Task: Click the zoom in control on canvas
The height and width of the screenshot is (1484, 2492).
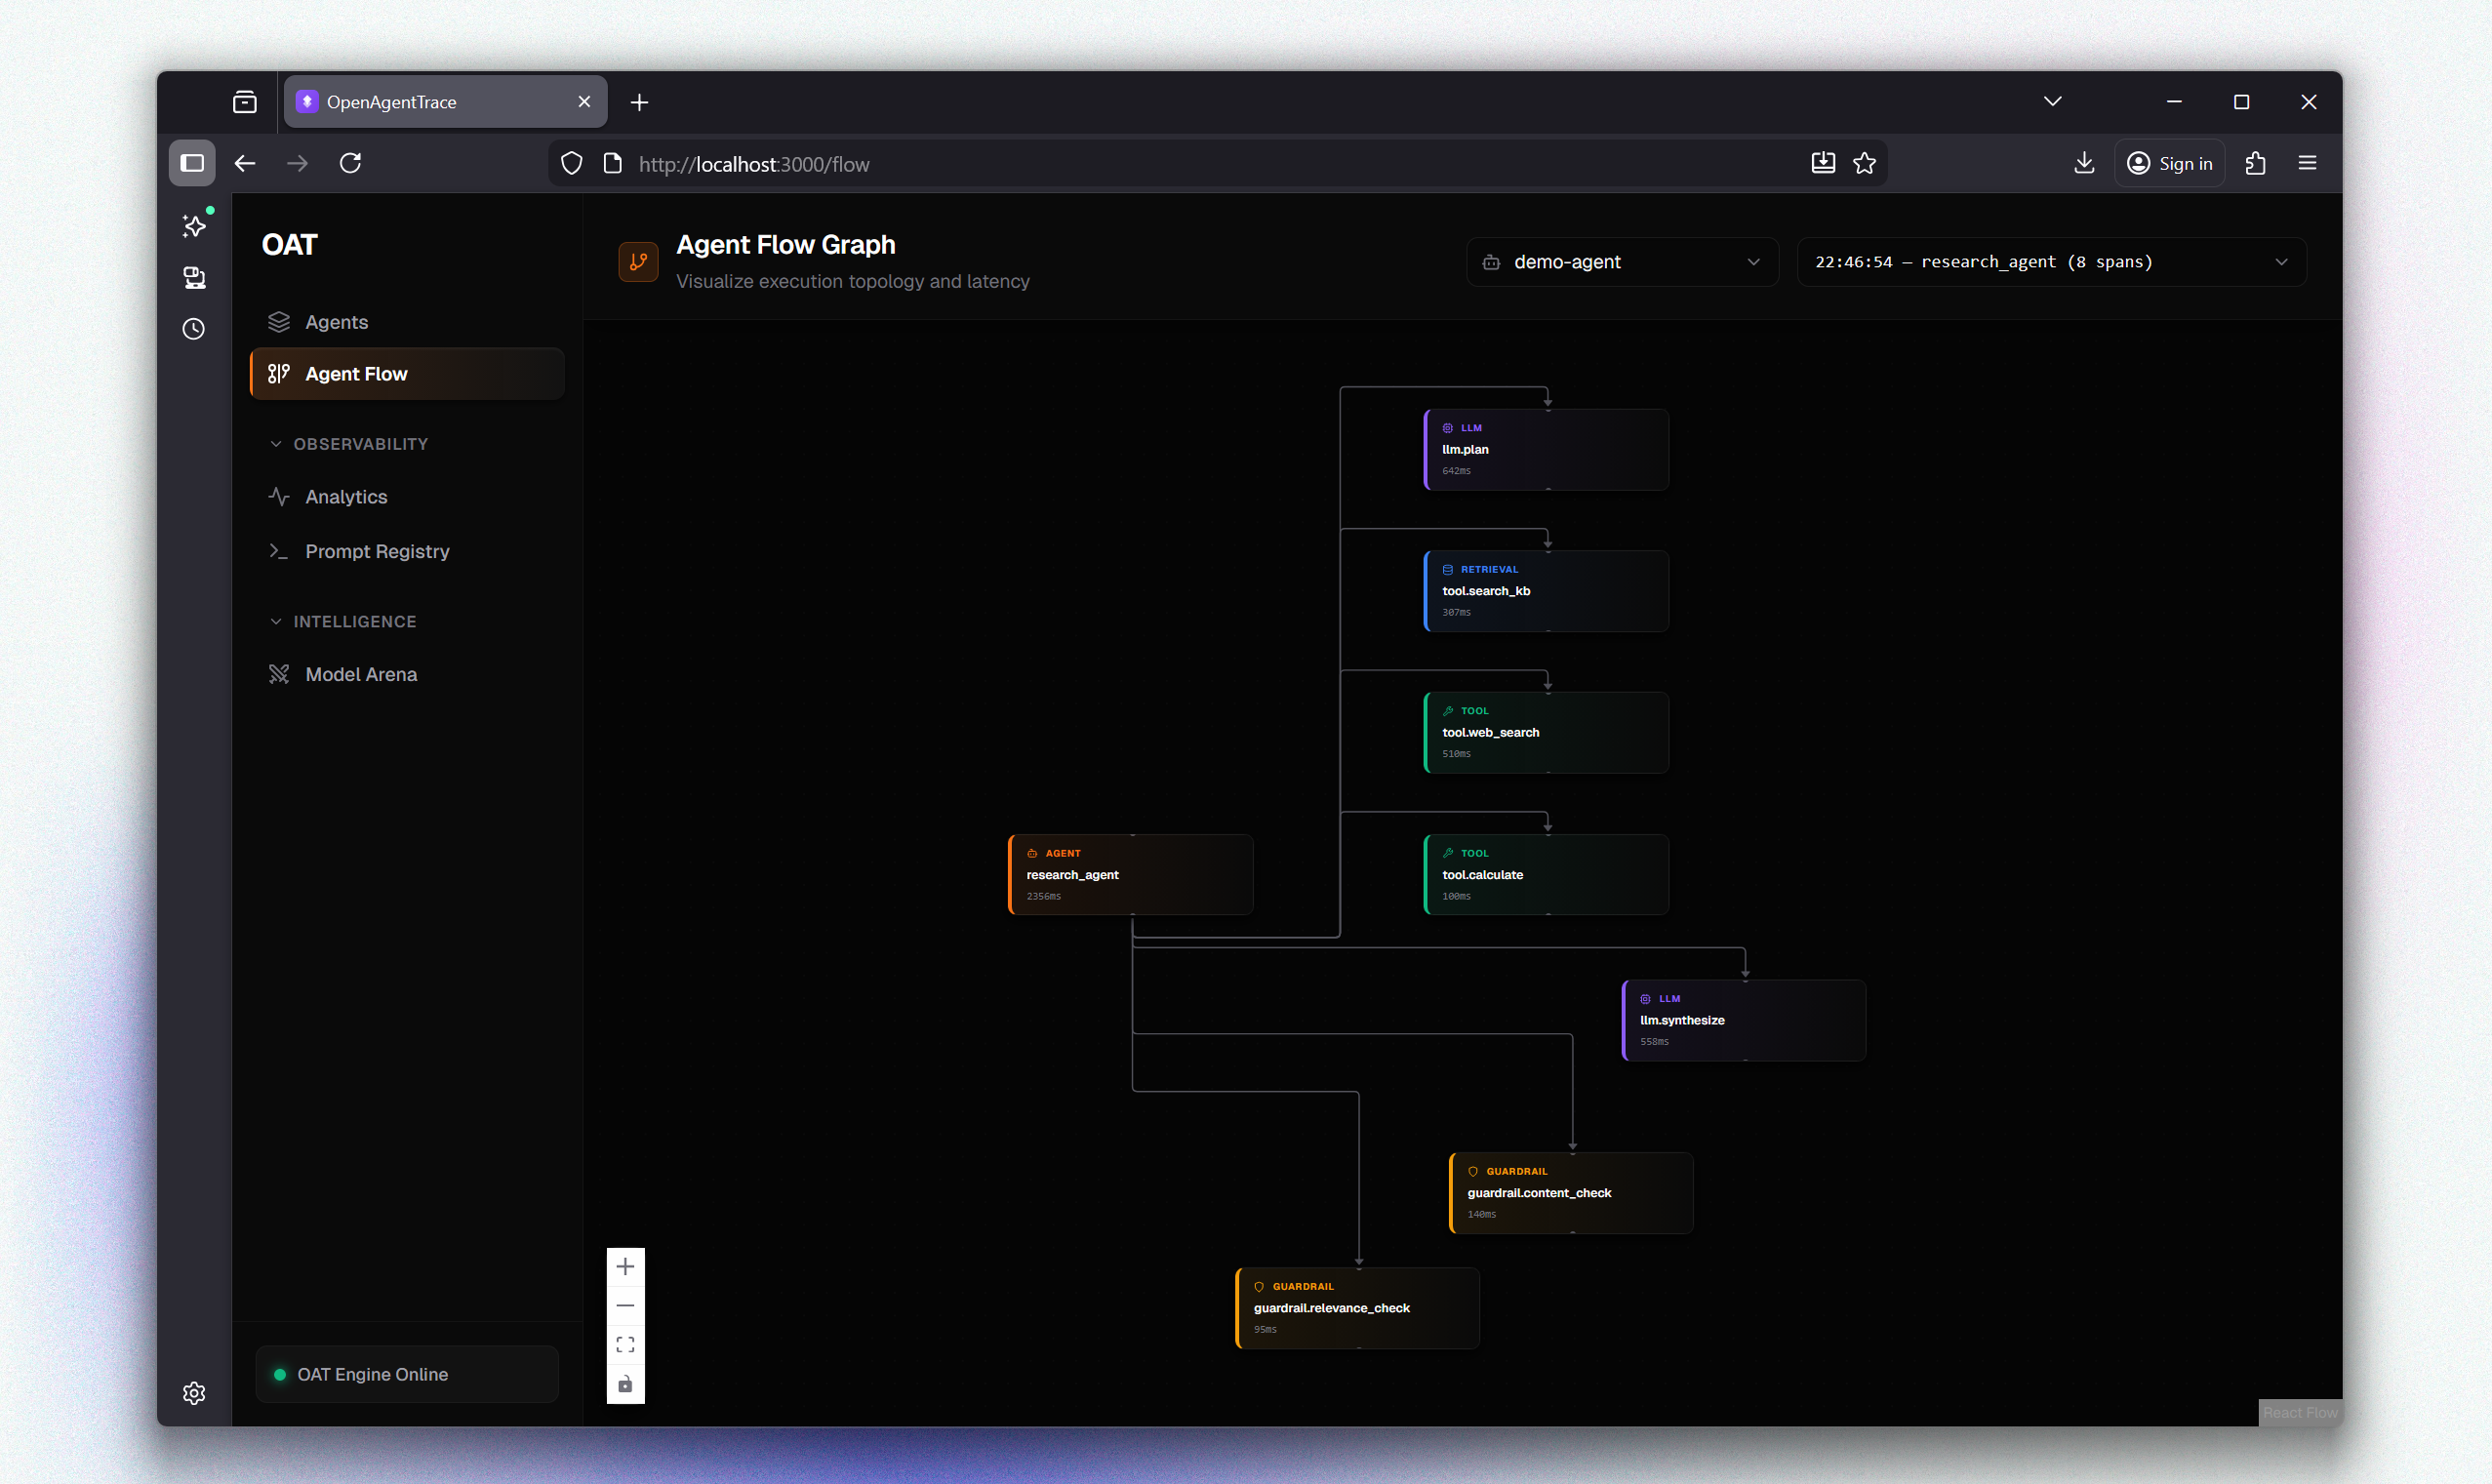Action: click(626, 1266)
